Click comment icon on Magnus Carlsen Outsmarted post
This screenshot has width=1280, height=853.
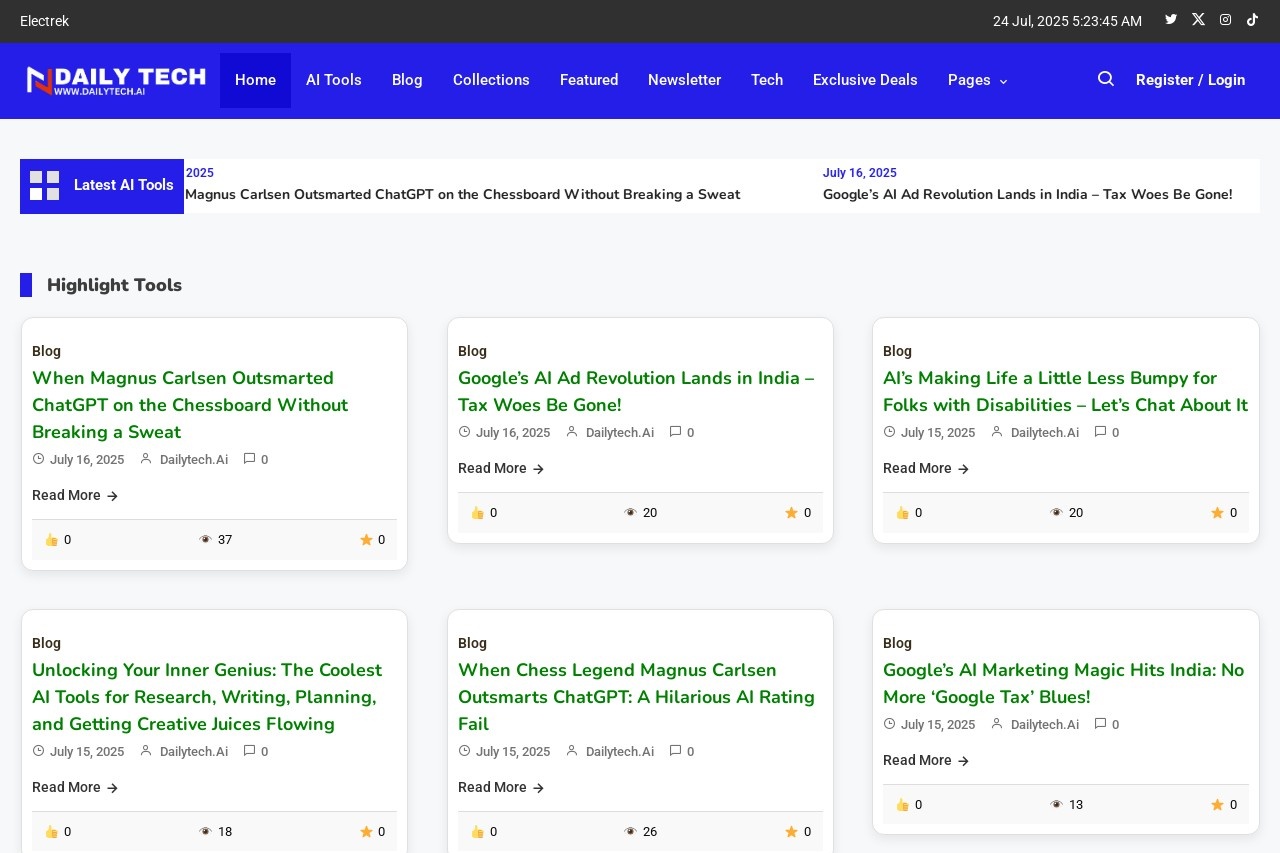click(x=249, y=459)
